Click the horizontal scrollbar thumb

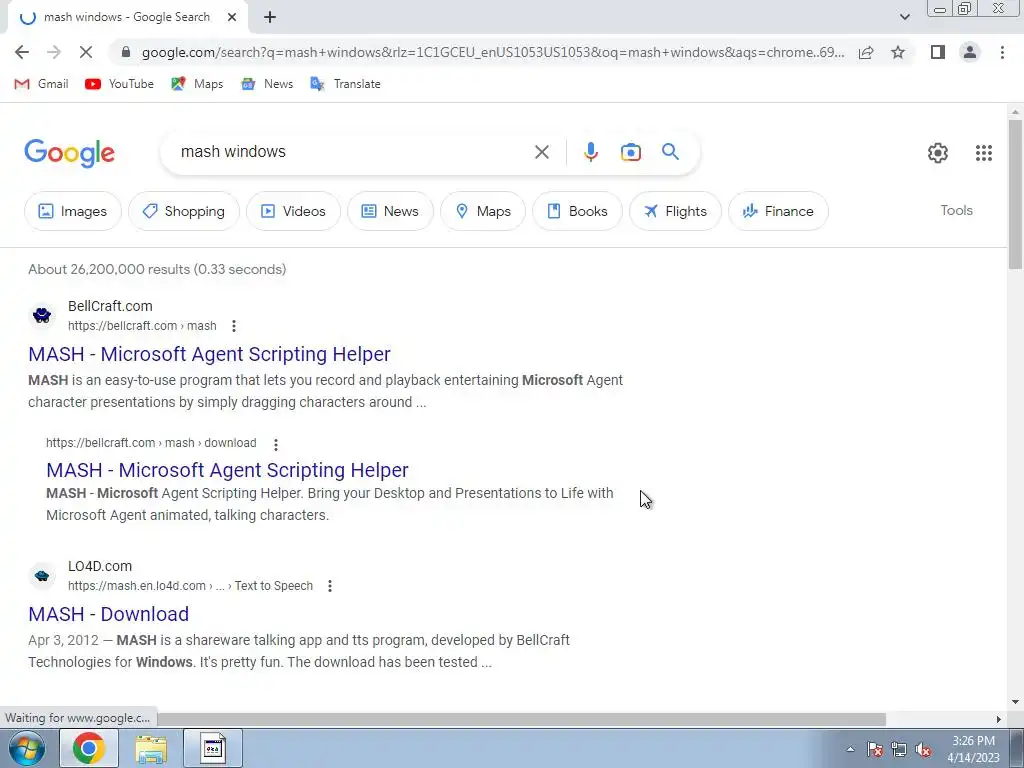coord(521,719)
